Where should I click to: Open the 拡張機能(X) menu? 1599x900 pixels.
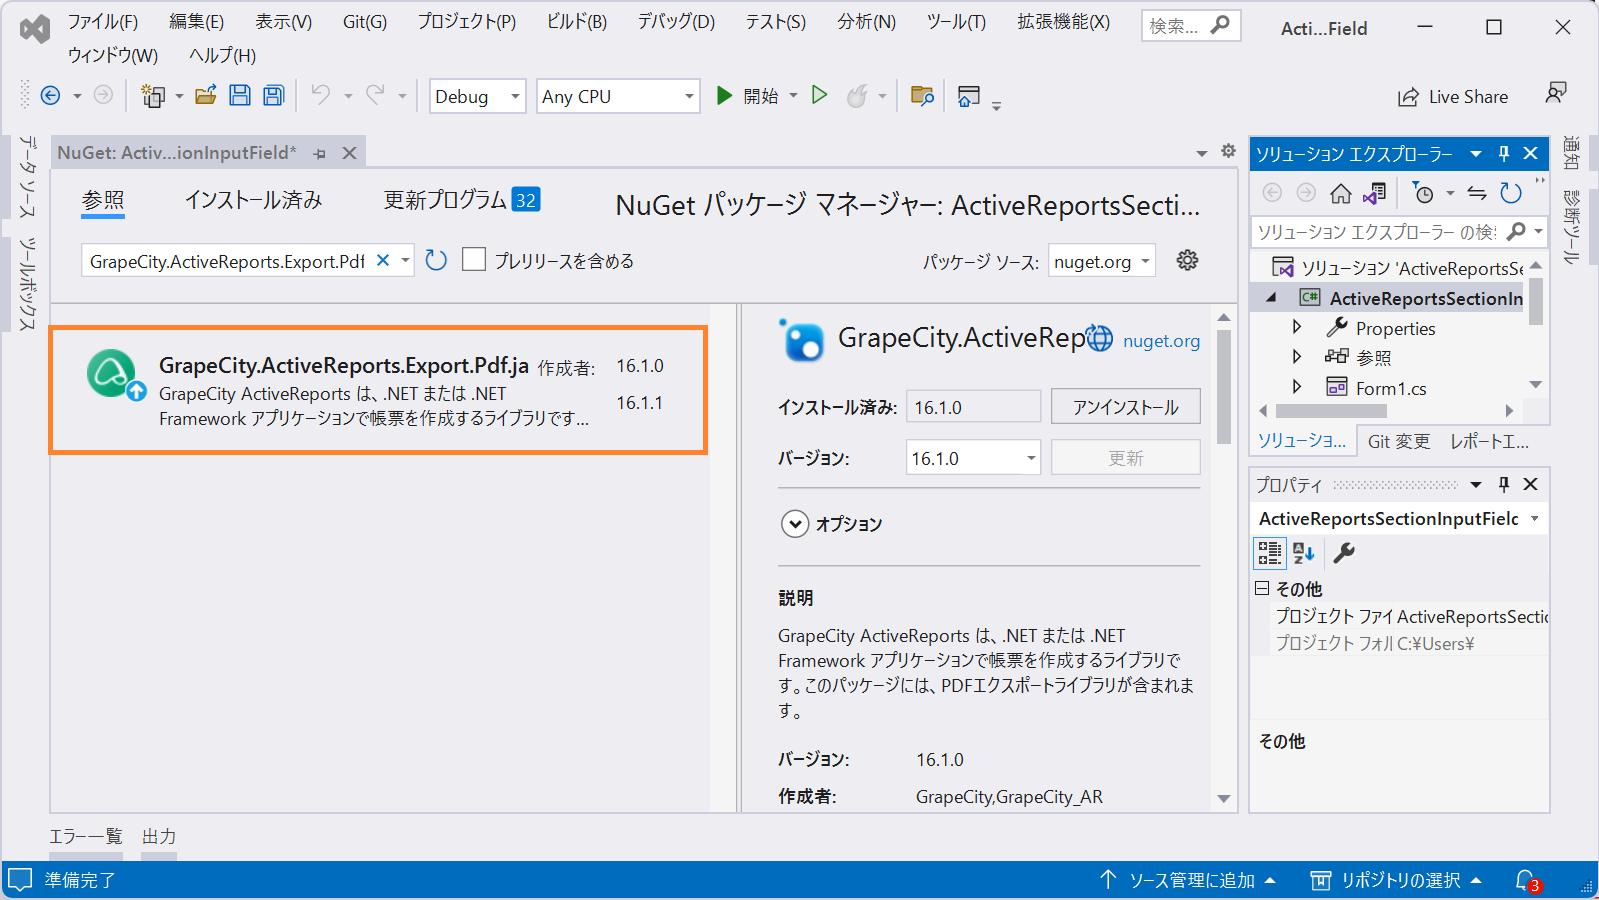[1063, 21]
